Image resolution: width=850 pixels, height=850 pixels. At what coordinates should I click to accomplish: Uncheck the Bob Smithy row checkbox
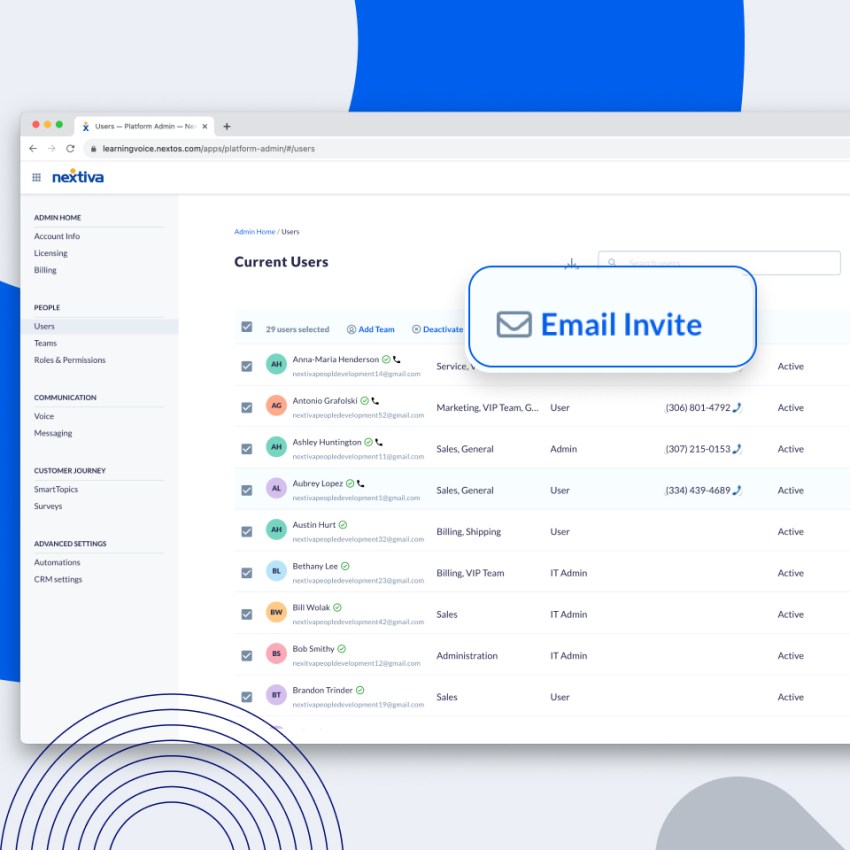coord(247,655)
